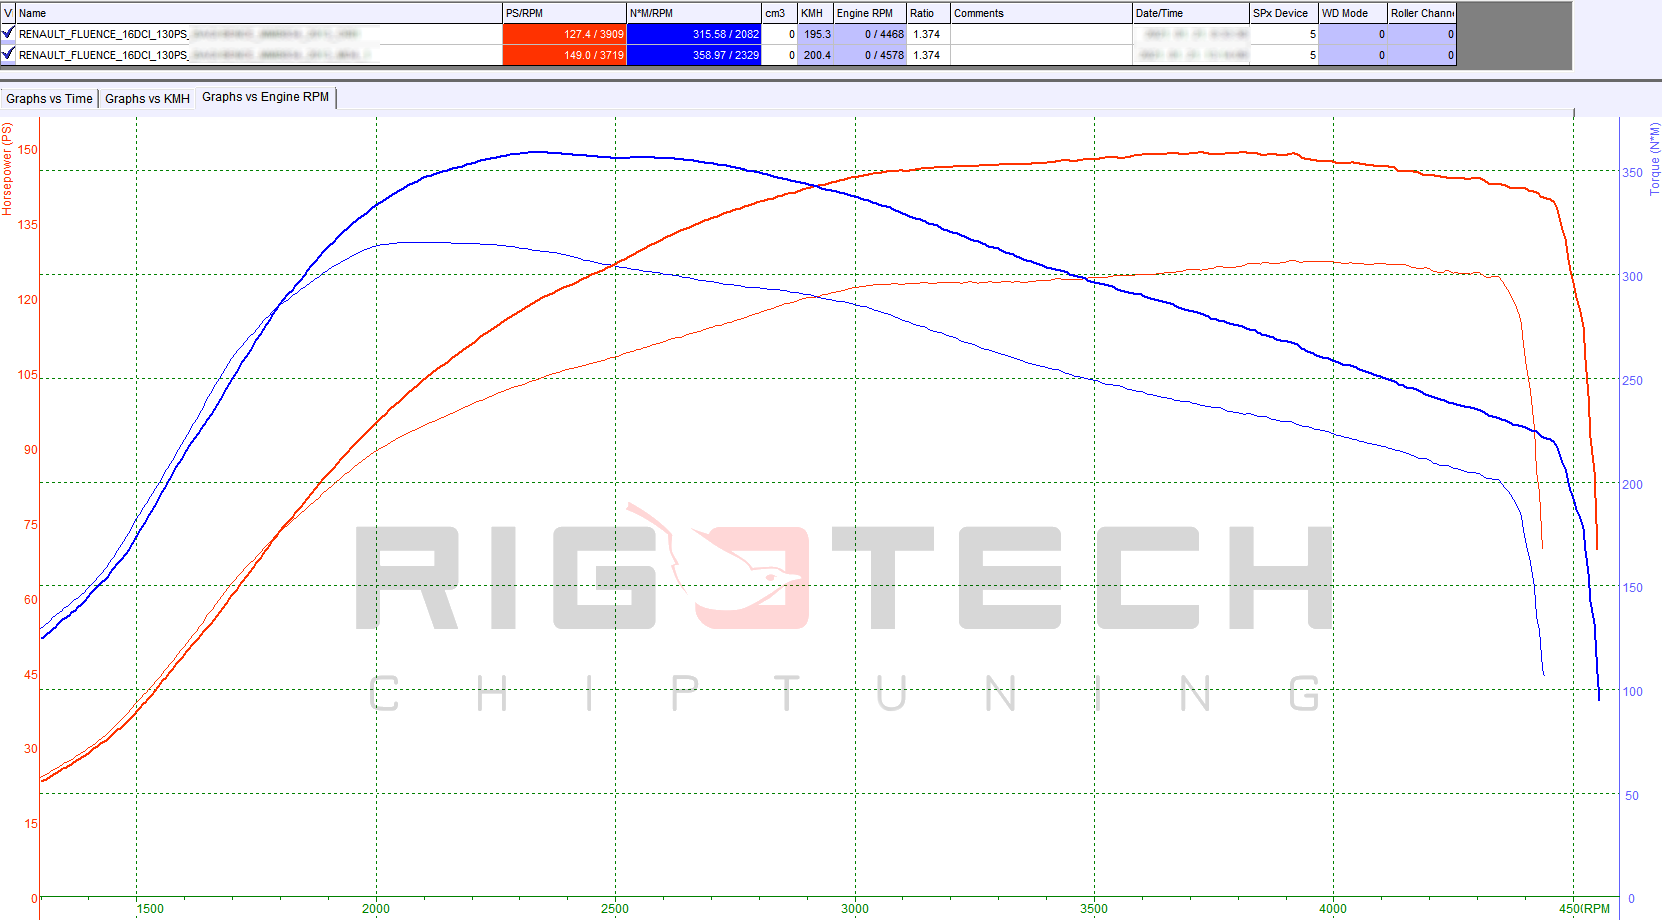The image size is (1667, 920).
Task: Click the Date/Time column header
Action: (x=1191, y=13)
